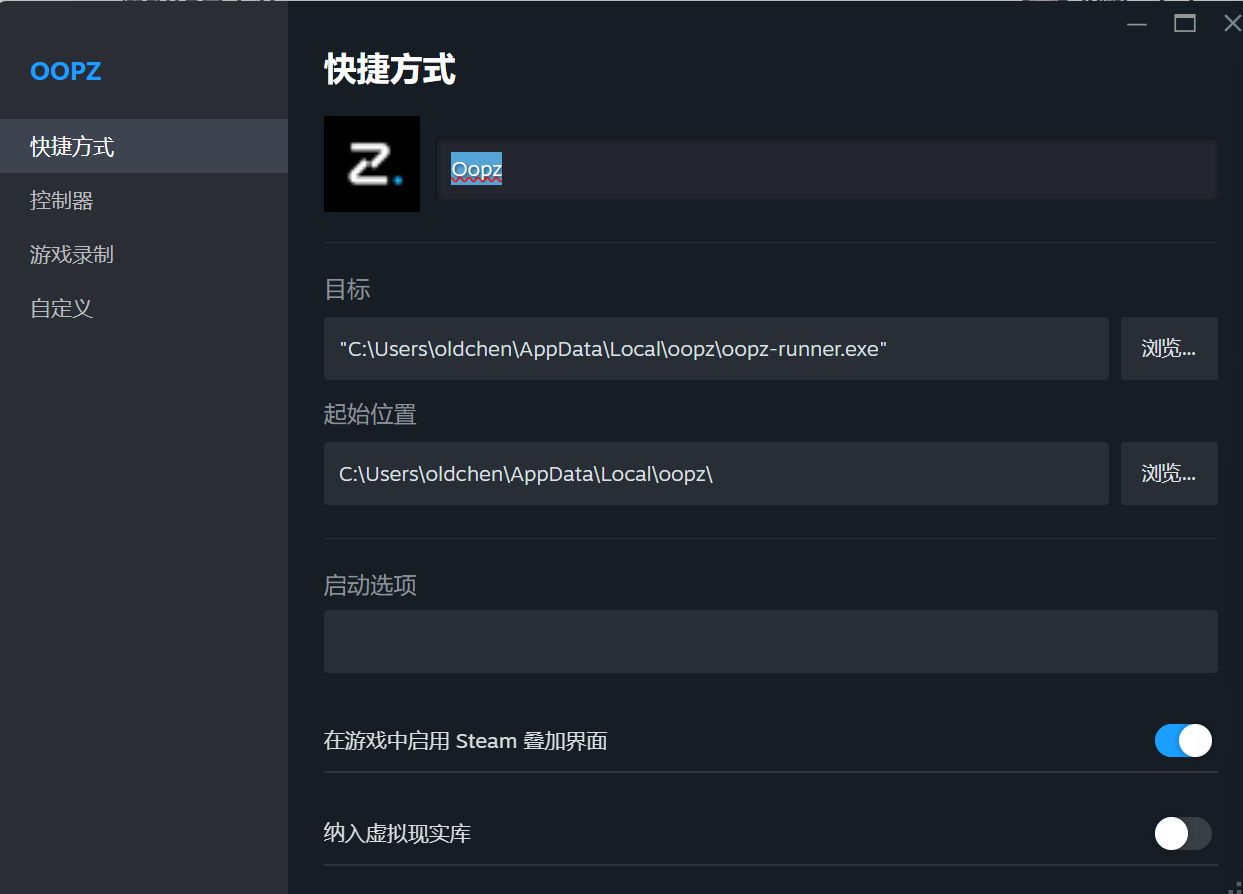The image size is (1243, 894).
Task: Select the 自定义 sidebar tab
Action: pyautogui.click(x=144, y=308)
